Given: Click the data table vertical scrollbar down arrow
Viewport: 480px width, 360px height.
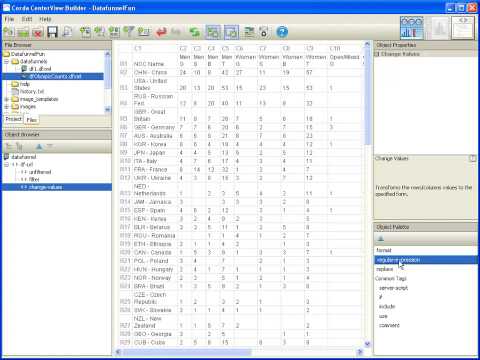Looking at the screenshot, I should click(367, 344).
